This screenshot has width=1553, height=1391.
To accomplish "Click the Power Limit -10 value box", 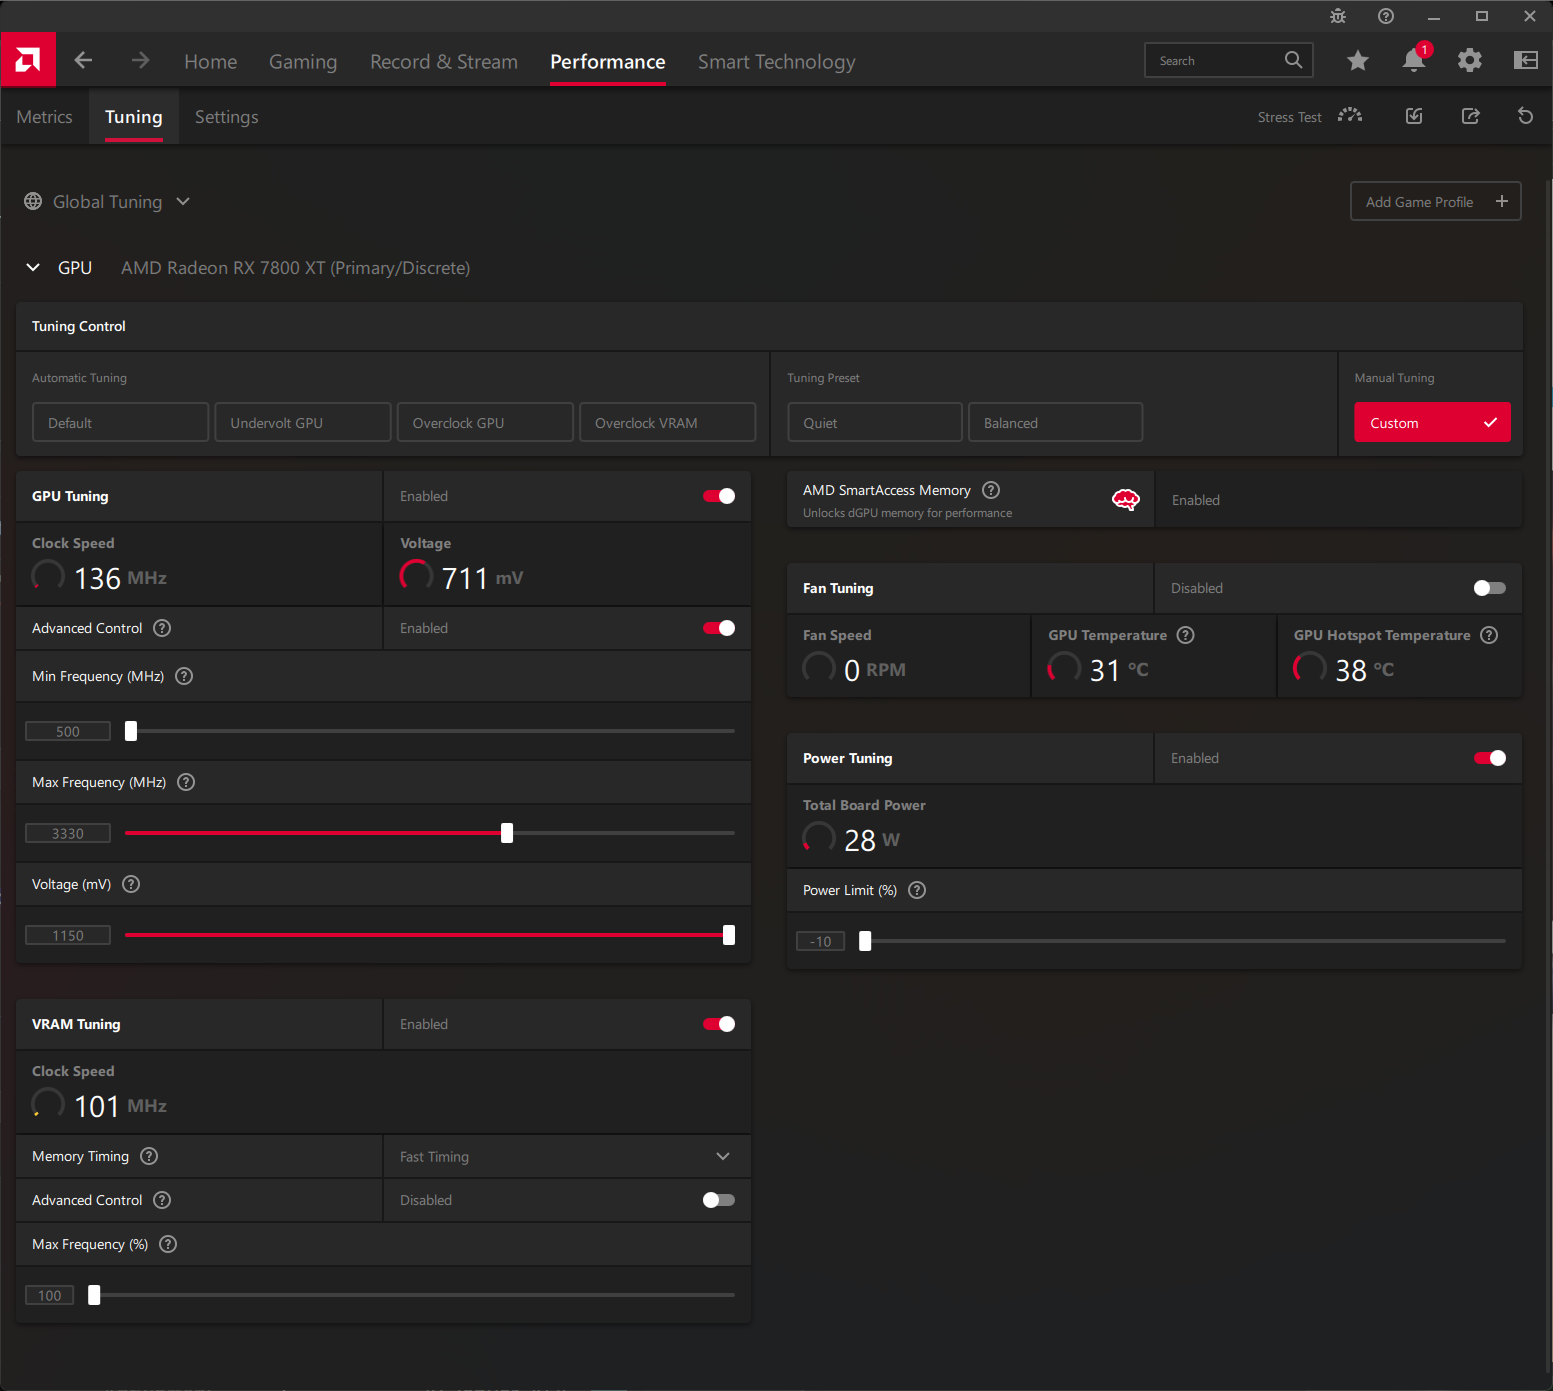I will point(821,941).
